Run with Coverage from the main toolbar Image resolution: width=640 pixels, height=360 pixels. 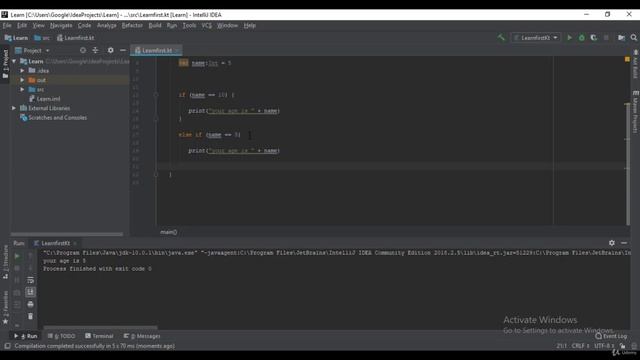[593, 38]
